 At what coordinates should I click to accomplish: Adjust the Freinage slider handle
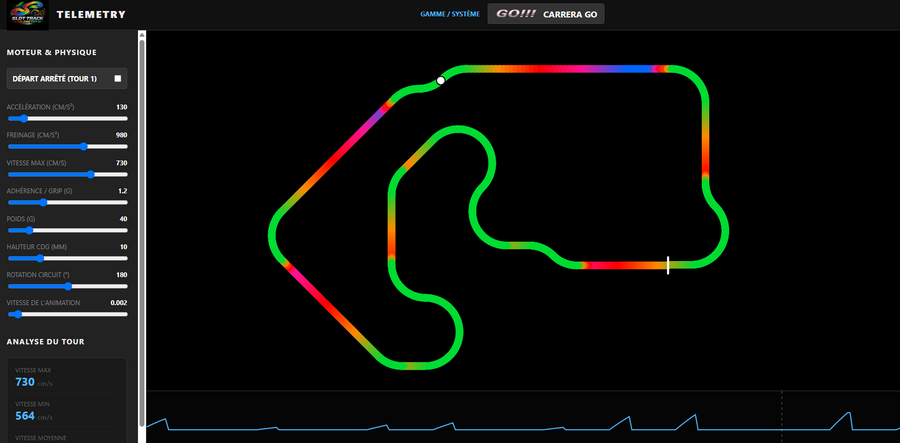[84, 147]
